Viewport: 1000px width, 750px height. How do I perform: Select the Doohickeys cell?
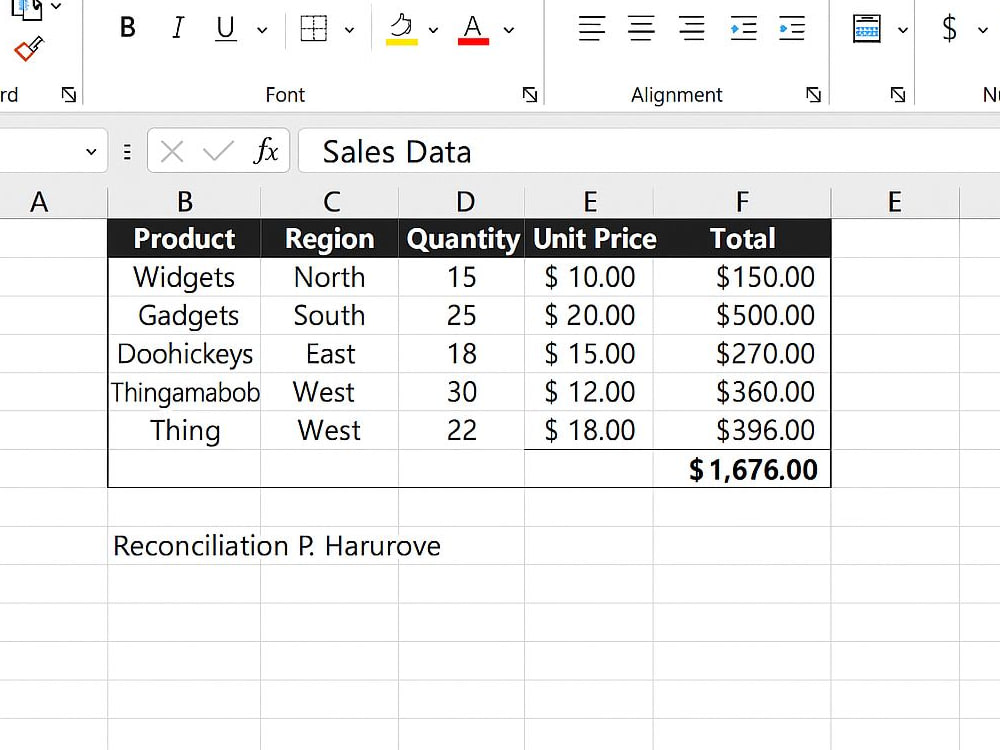[x=184, y=353]
